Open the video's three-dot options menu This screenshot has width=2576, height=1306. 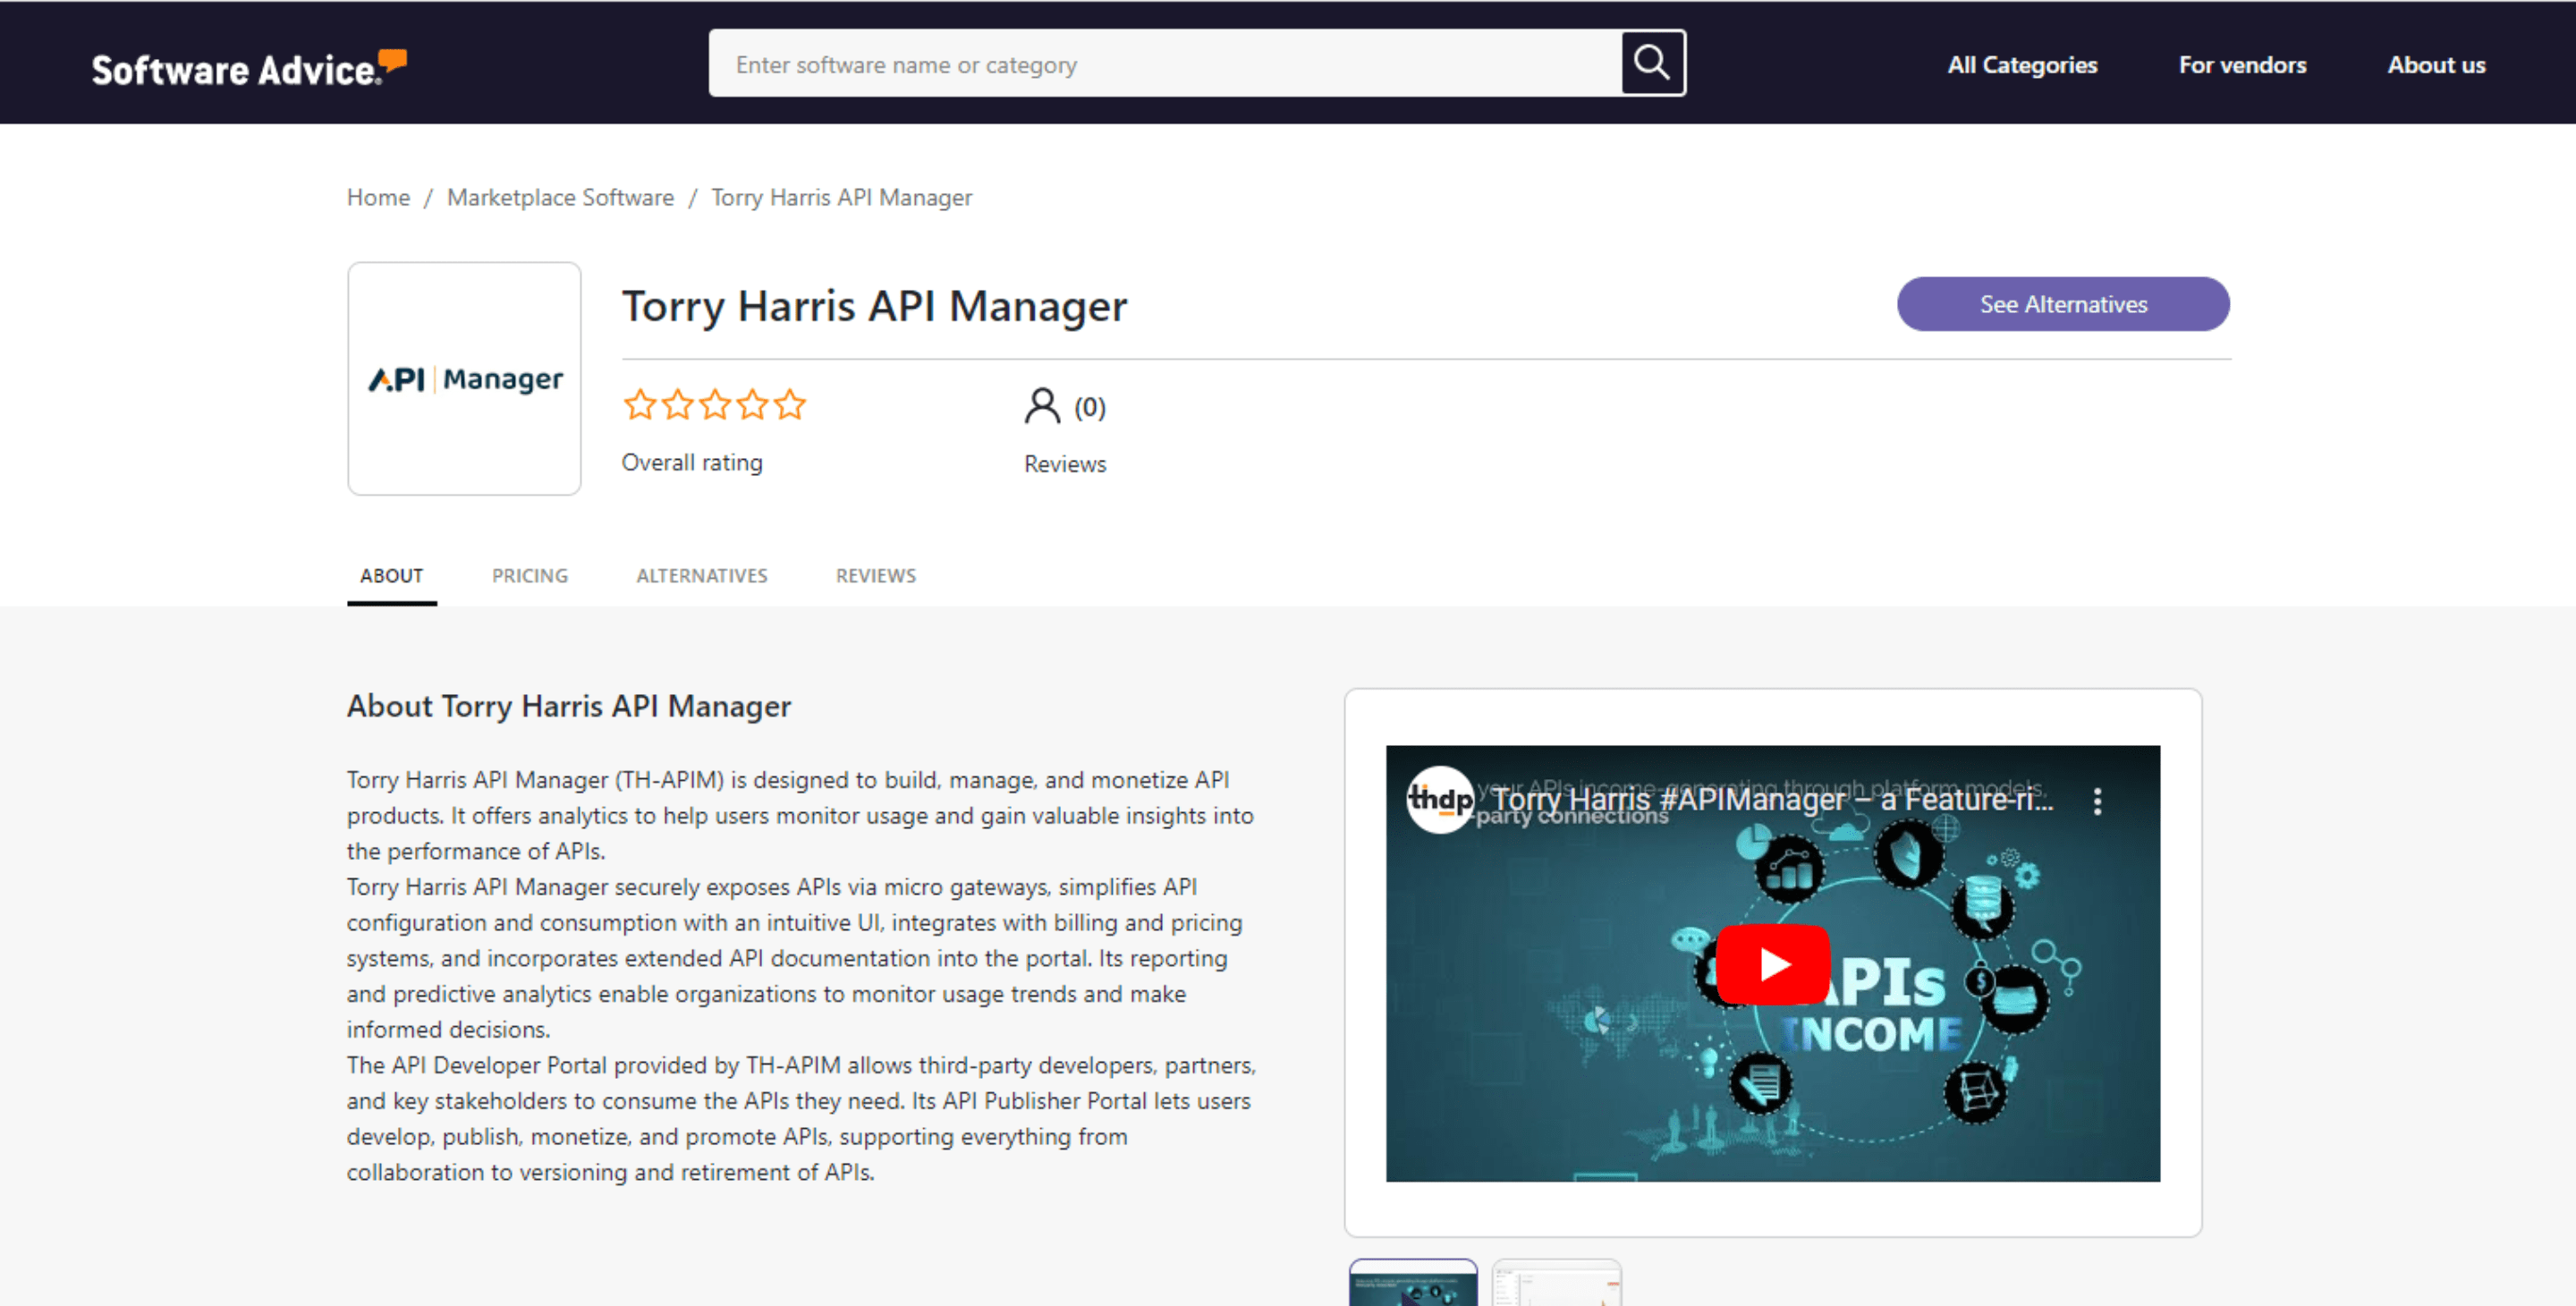click(x=2097, y=801)
